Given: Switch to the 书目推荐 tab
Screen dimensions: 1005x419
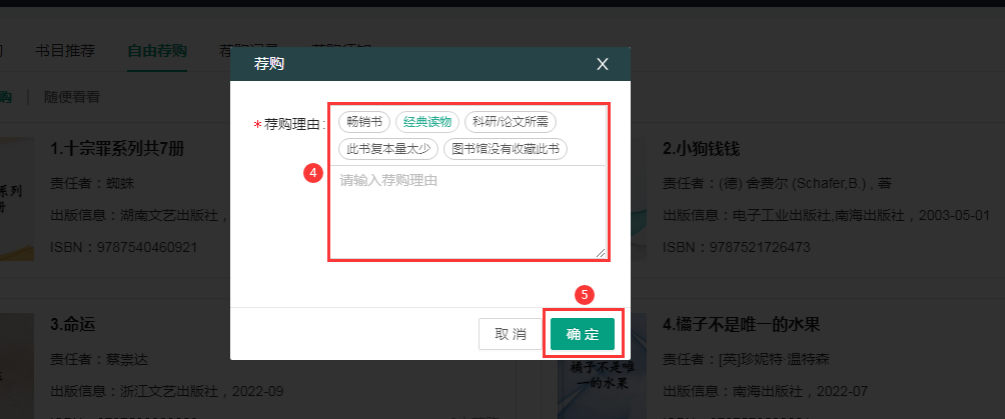Looking at the screenshot, I should 65,51.
